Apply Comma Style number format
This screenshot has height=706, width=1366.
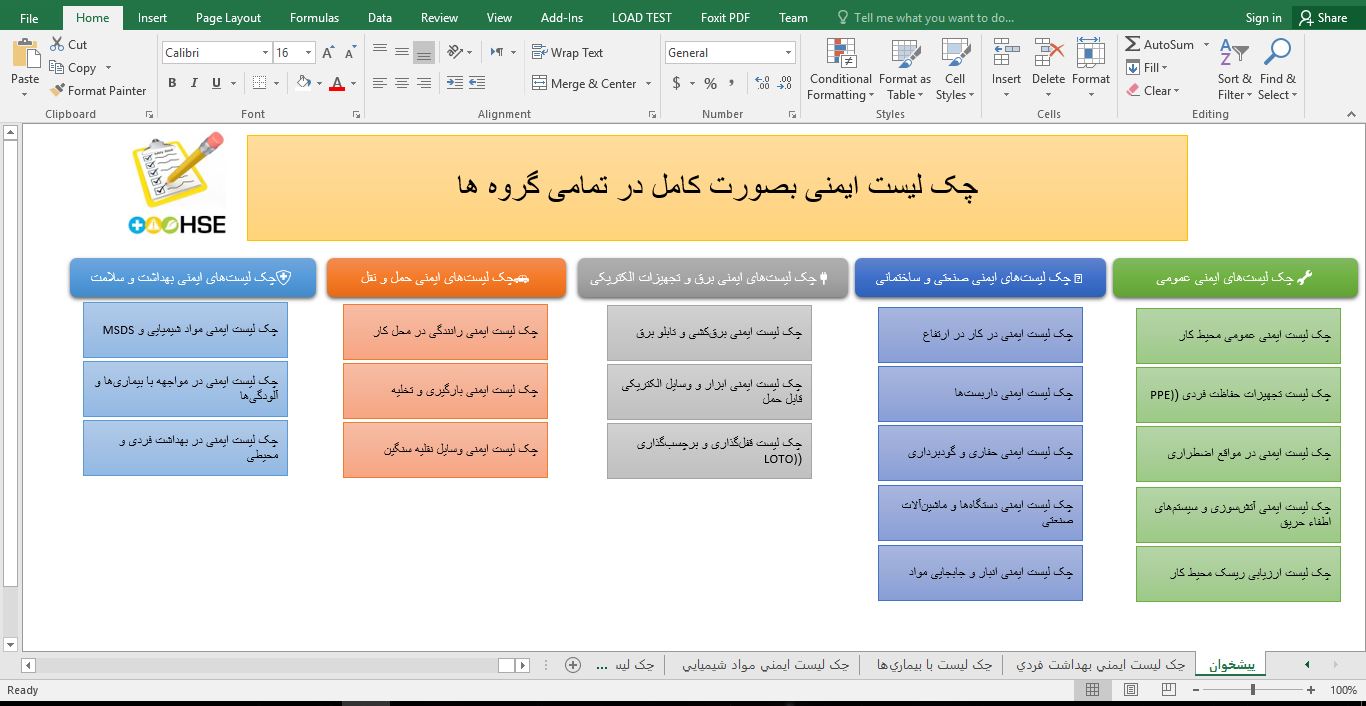point(733,83)
